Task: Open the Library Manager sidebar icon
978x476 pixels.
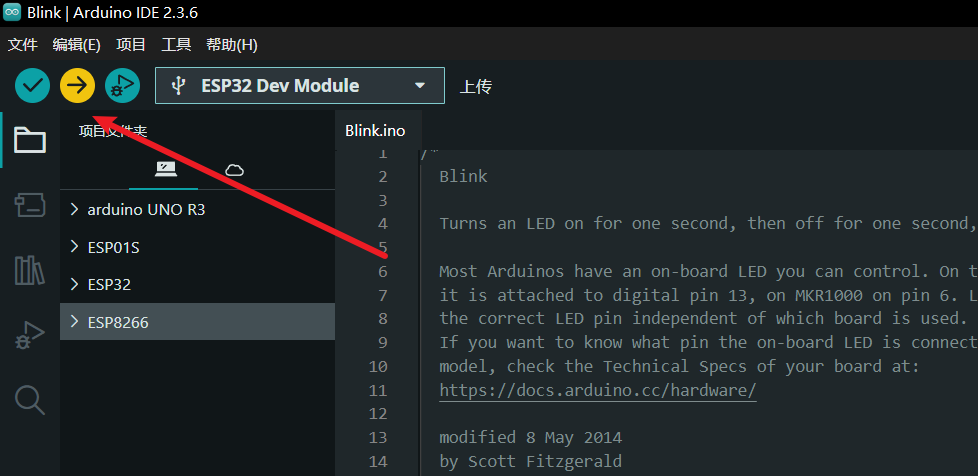Action: click(29, 270)
